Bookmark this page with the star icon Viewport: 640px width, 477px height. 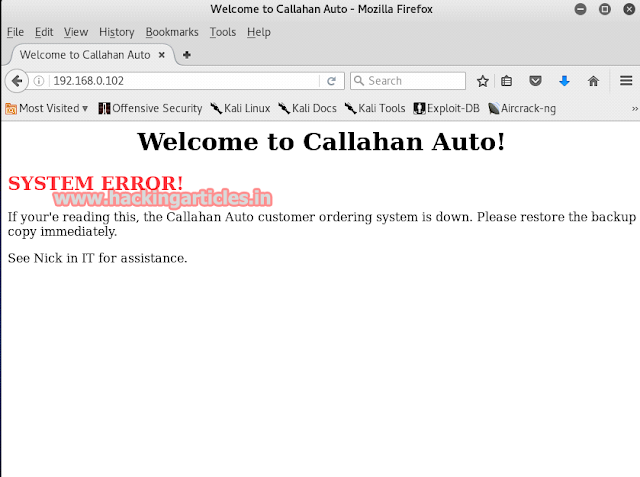coord(482,81)
